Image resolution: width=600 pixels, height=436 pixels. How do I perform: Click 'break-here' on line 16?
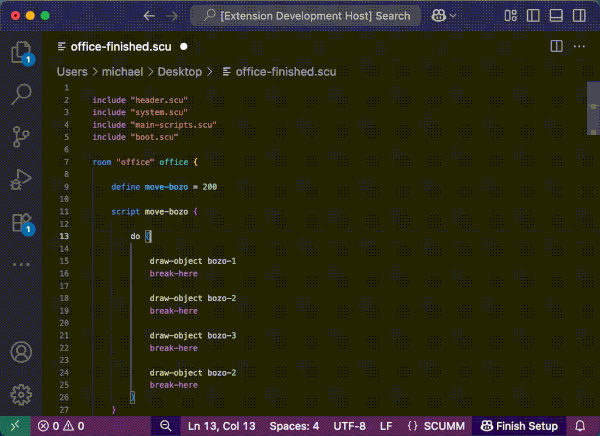tap(174, 273)
